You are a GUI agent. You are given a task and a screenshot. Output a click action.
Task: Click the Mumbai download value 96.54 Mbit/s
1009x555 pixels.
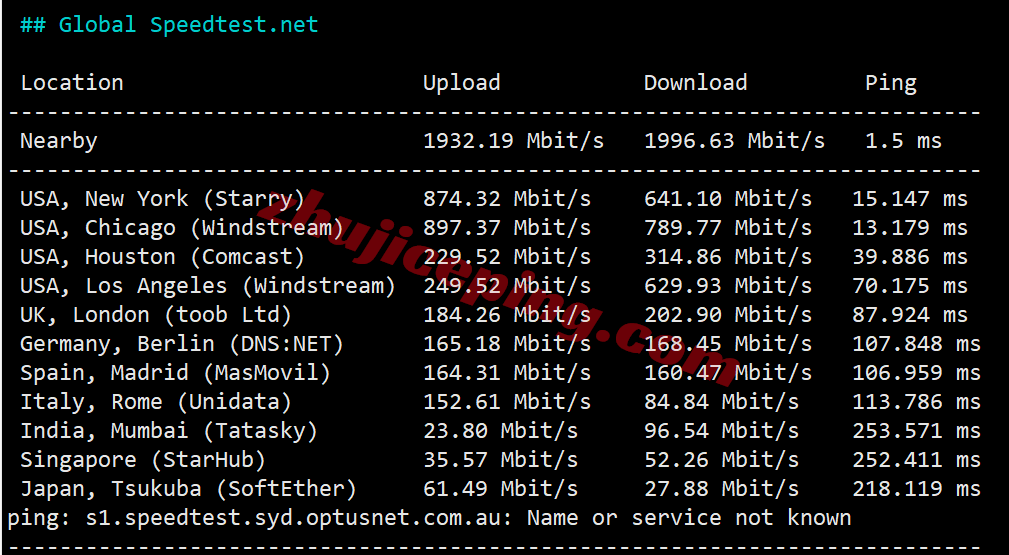(x=721, y=431)
